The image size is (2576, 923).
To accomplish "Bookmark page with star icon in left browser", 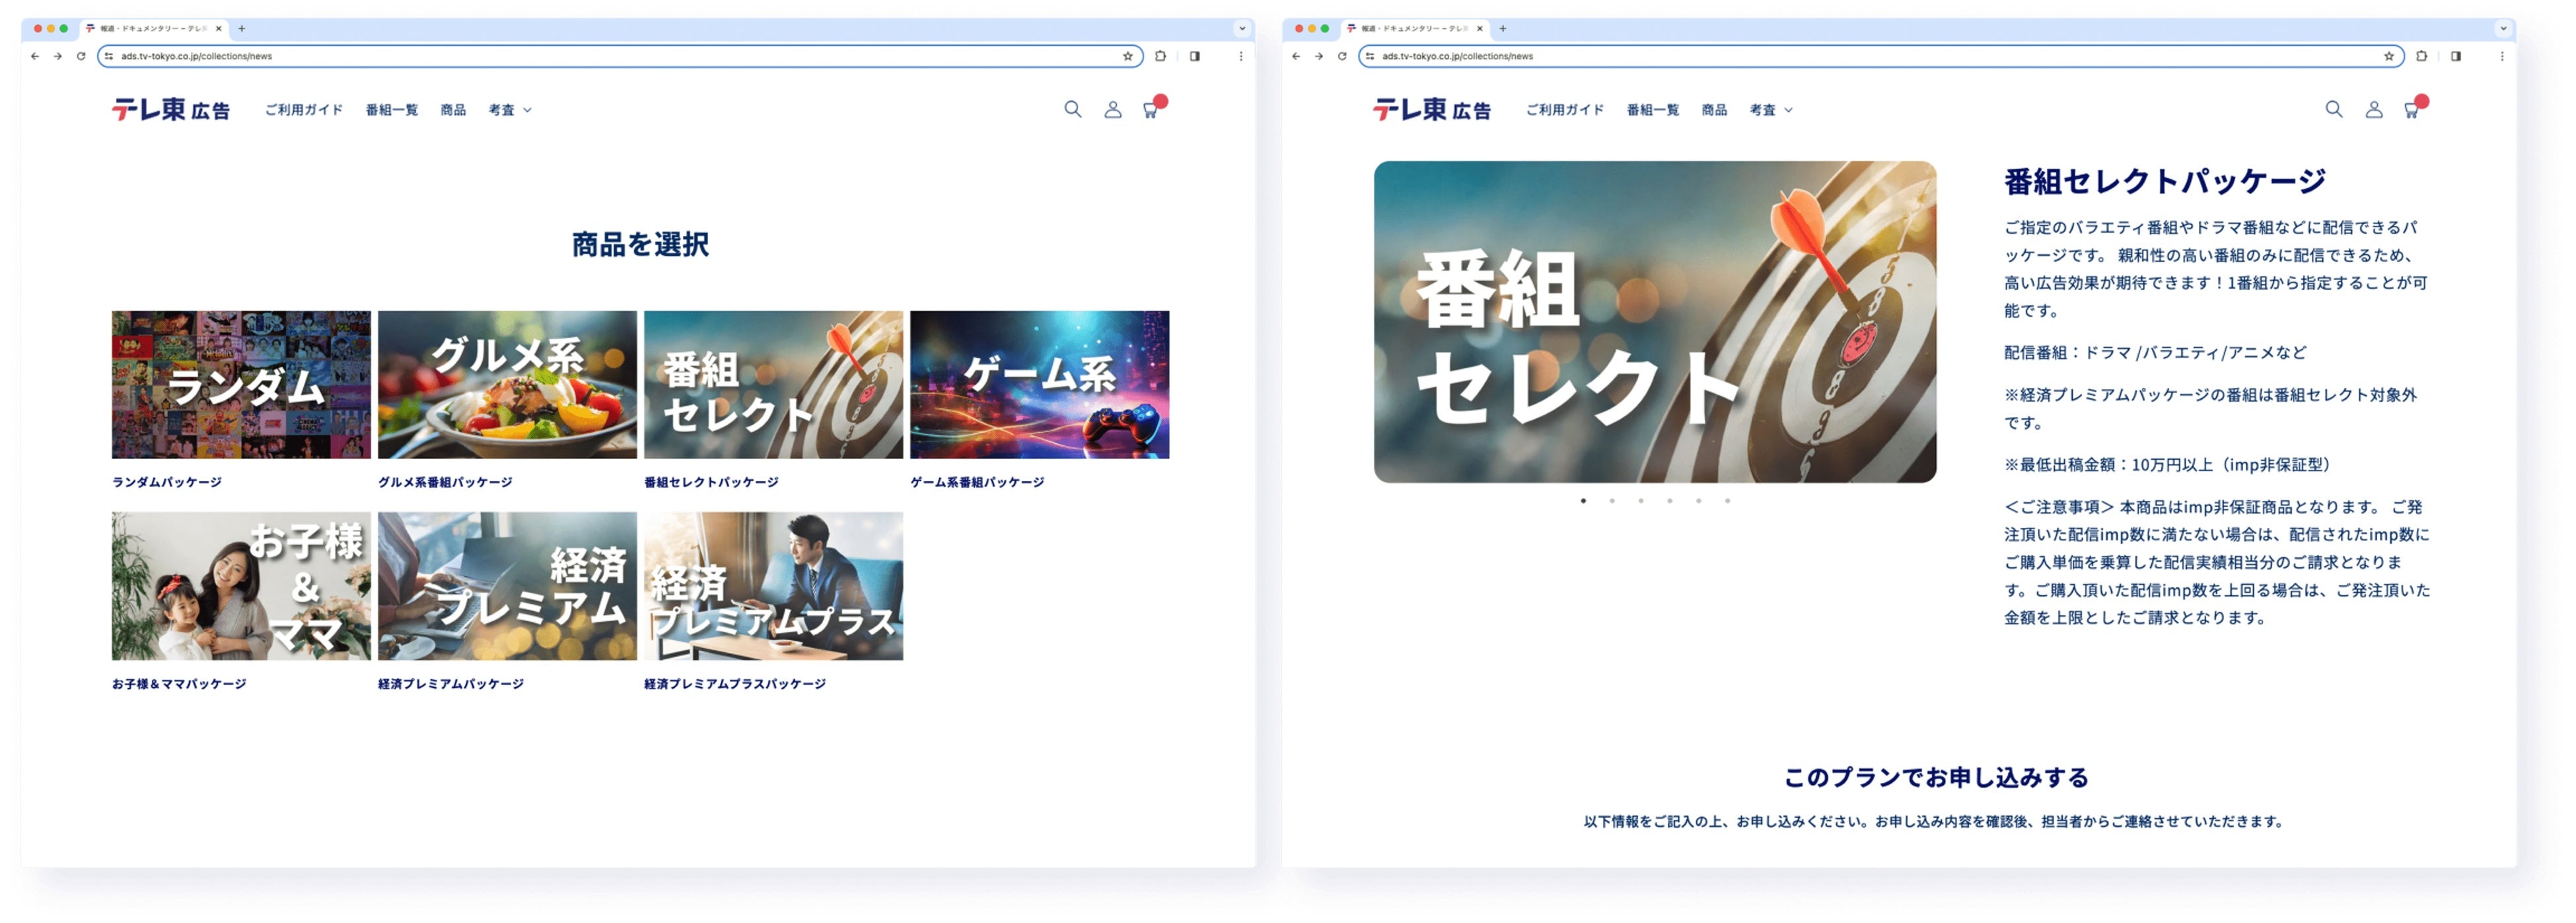I will (1127, 56).
